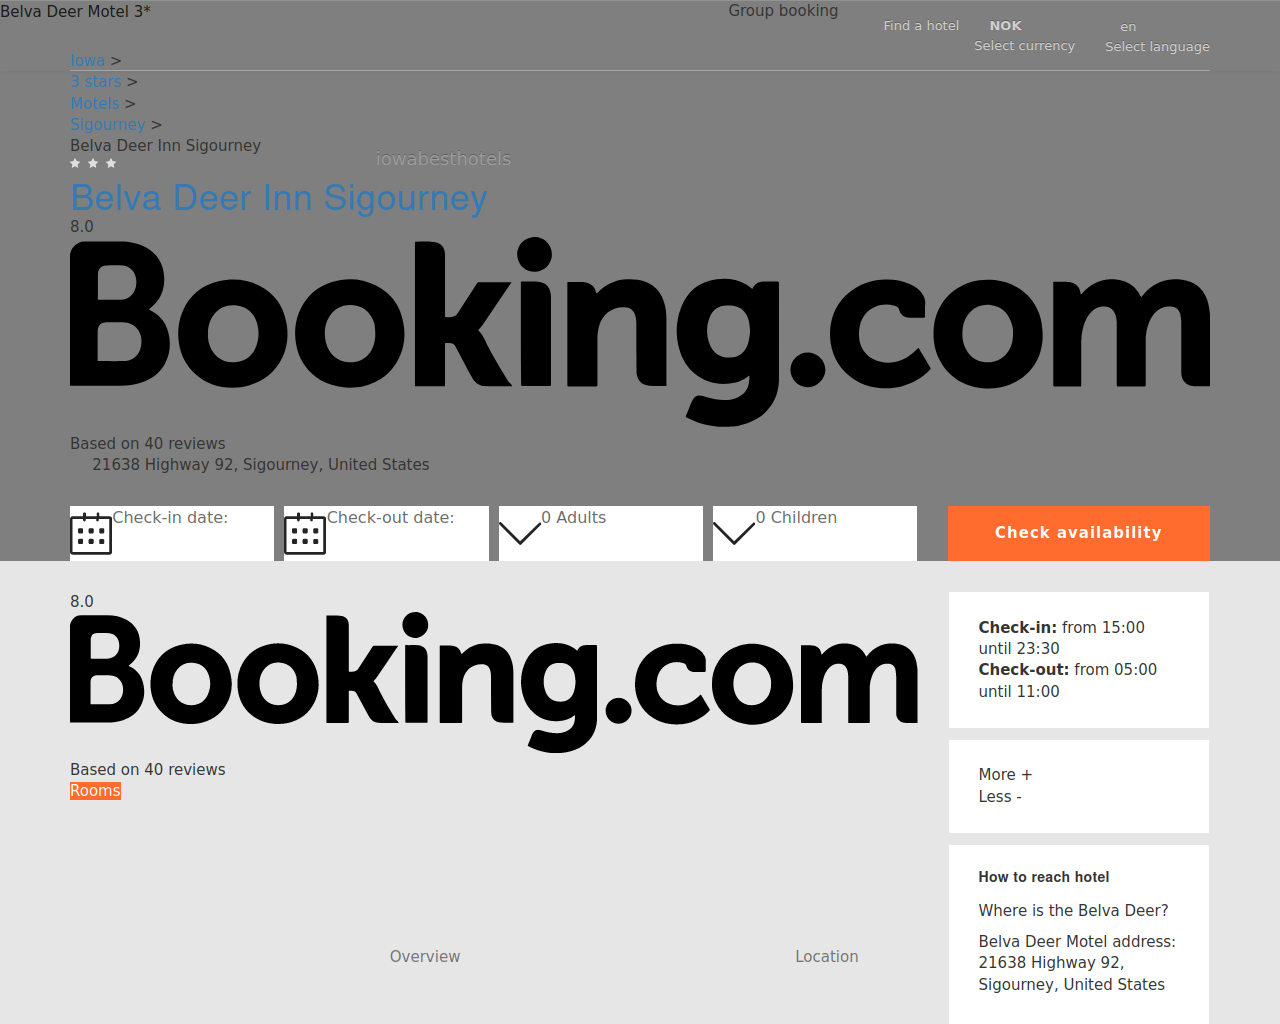
Task: Click the three-star rating icons
Action: (93, 163)
